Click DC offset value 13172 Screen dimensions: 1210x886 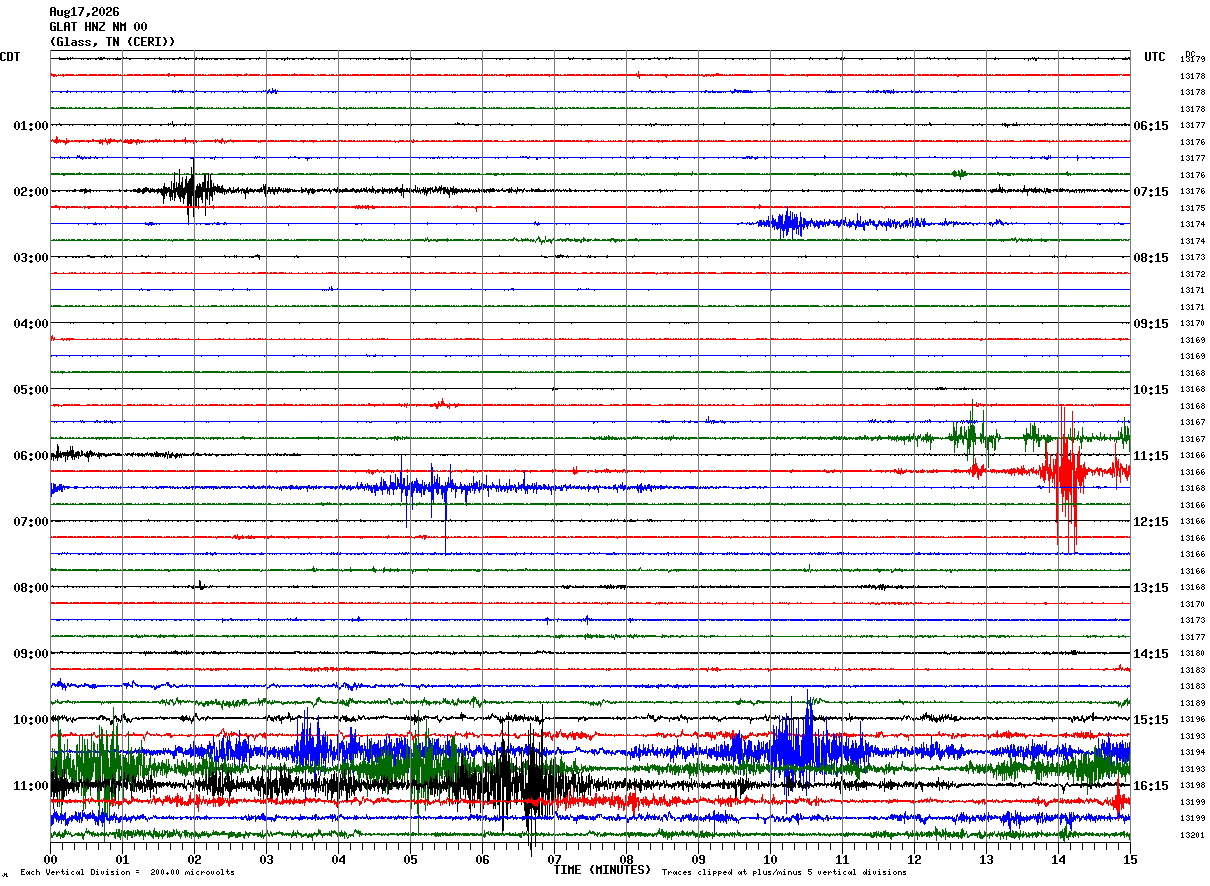coord(1192,274)
